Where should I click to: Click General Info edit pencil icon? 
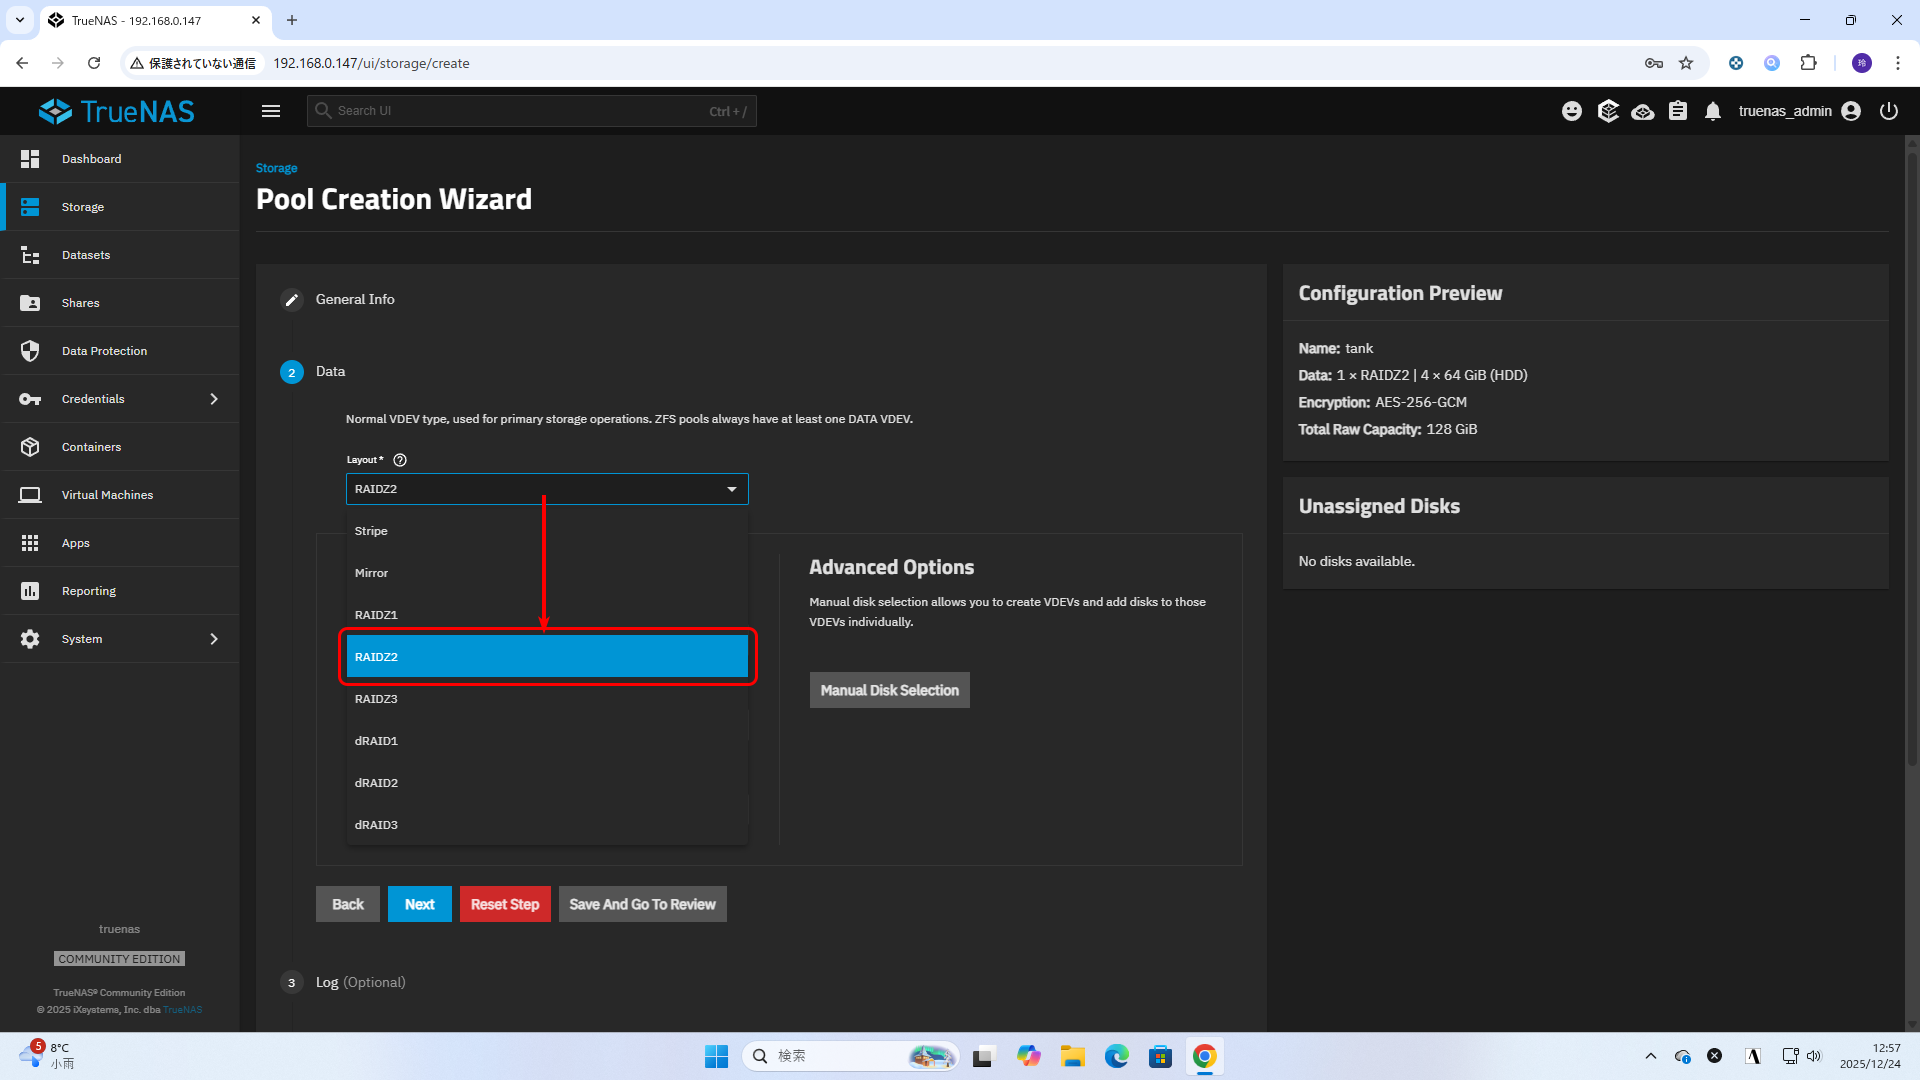[292, 300]
